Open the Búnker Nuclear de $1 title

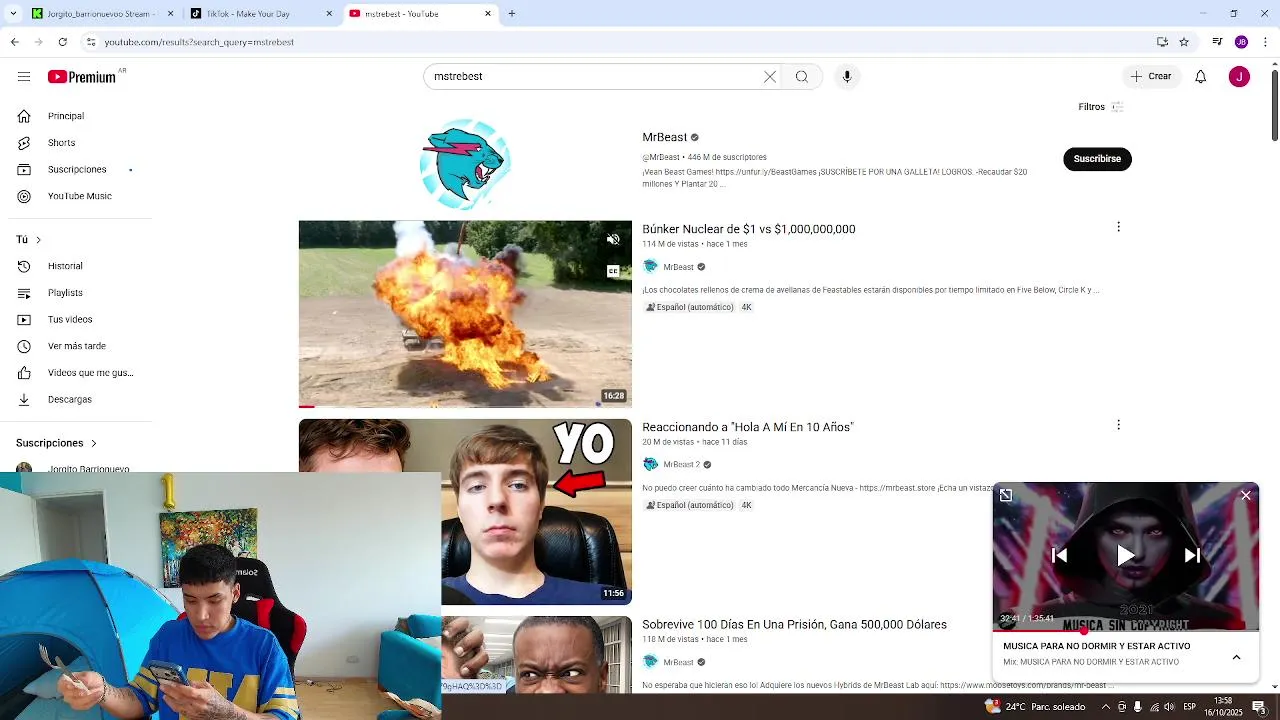tap(749, 229)
